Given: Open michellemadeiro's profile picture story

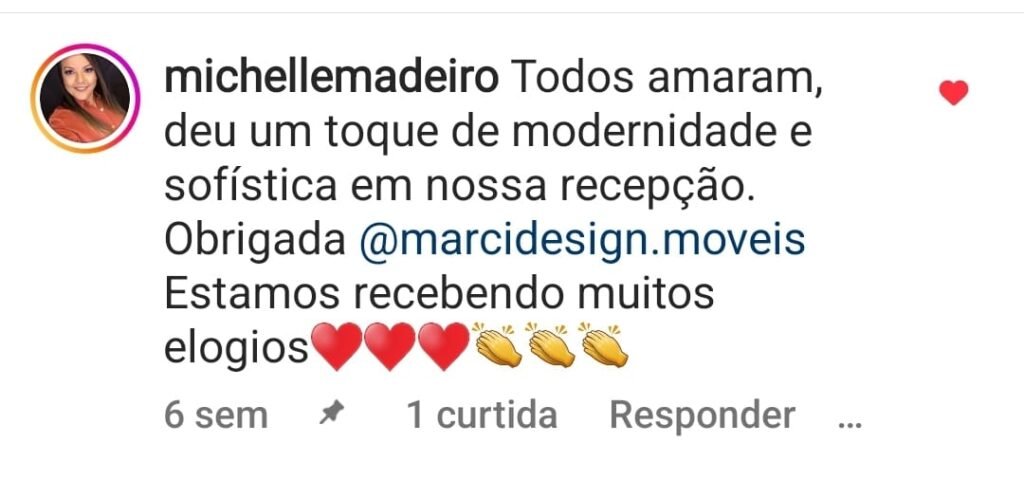Looking at the screenshot, I should tap(85, 98).
